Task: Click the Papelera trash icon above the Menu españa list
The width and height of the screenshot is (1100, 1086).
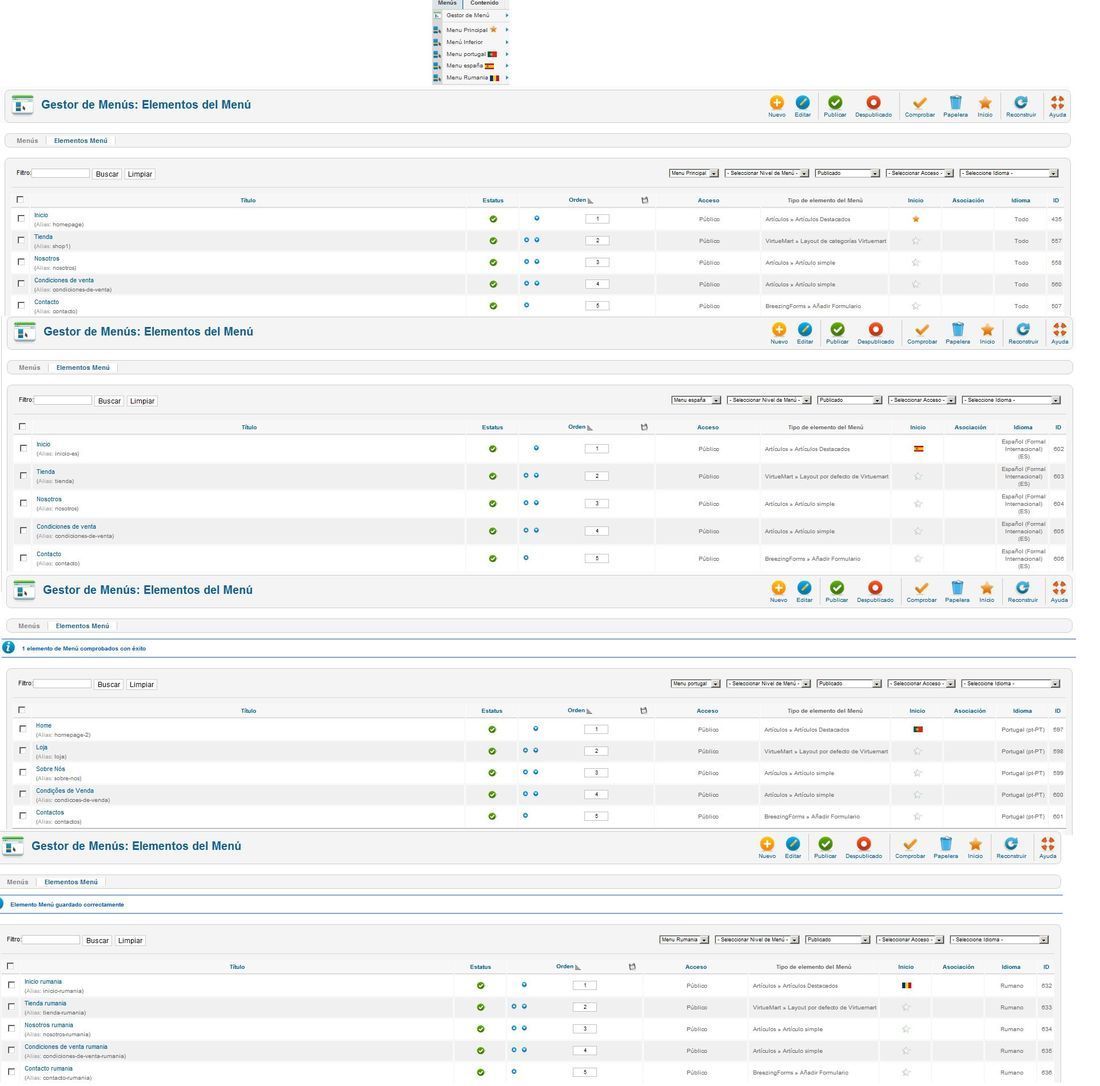Action: pyautogui.click(x=958, y=330)
